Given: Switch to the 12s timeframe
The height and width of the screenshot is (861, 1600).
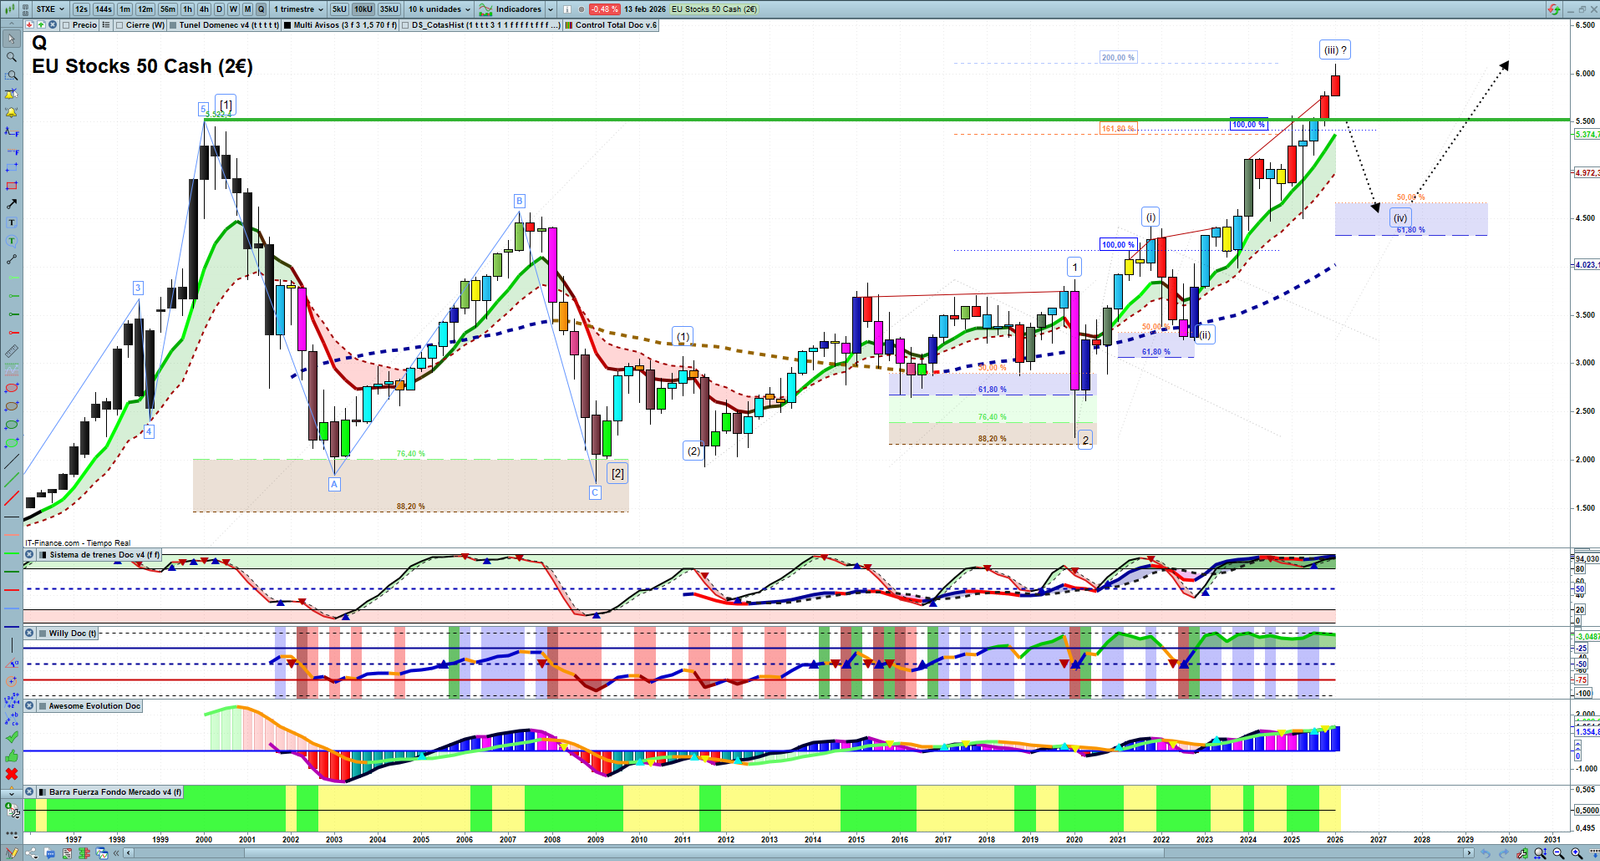Looking at the screenshot, I should point(81,9).
